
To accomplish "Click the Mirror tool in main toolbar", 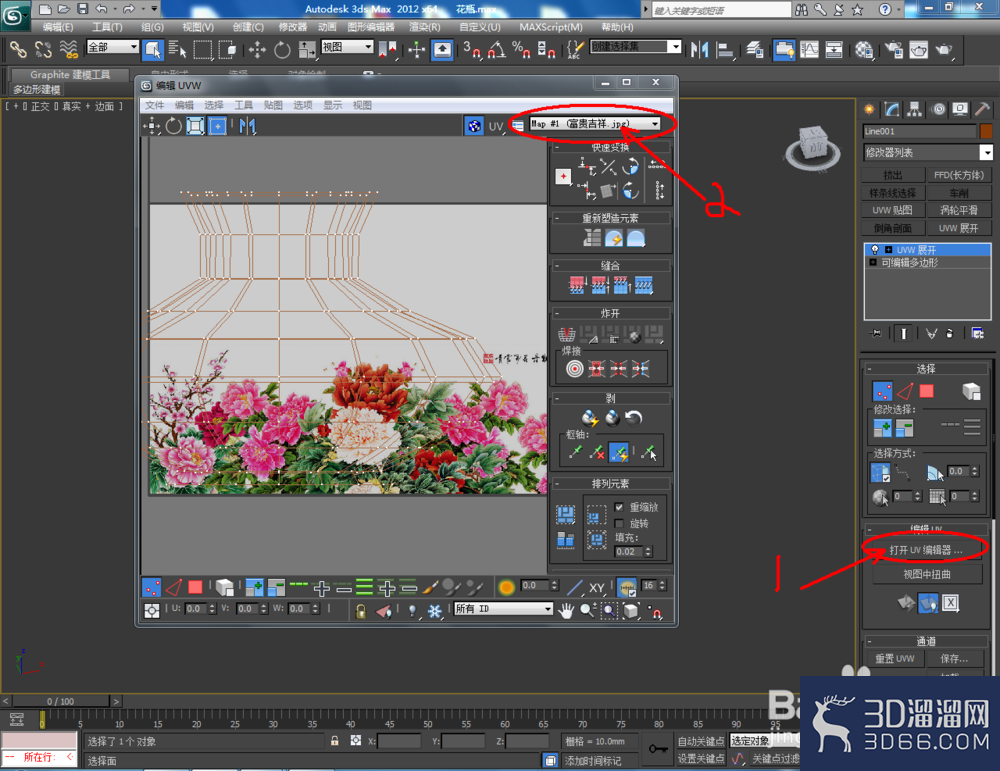I will tap(699, 49).
